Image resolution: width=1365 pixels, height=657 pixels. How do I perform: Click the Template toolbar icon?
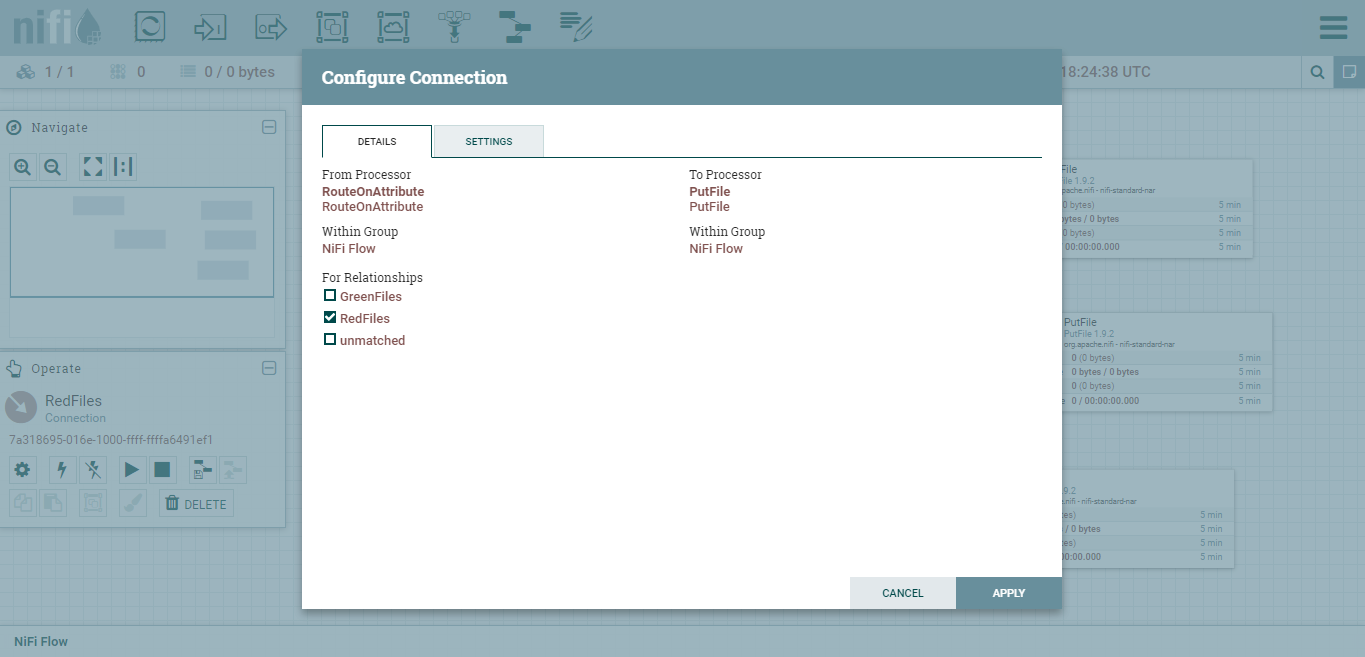515,27
